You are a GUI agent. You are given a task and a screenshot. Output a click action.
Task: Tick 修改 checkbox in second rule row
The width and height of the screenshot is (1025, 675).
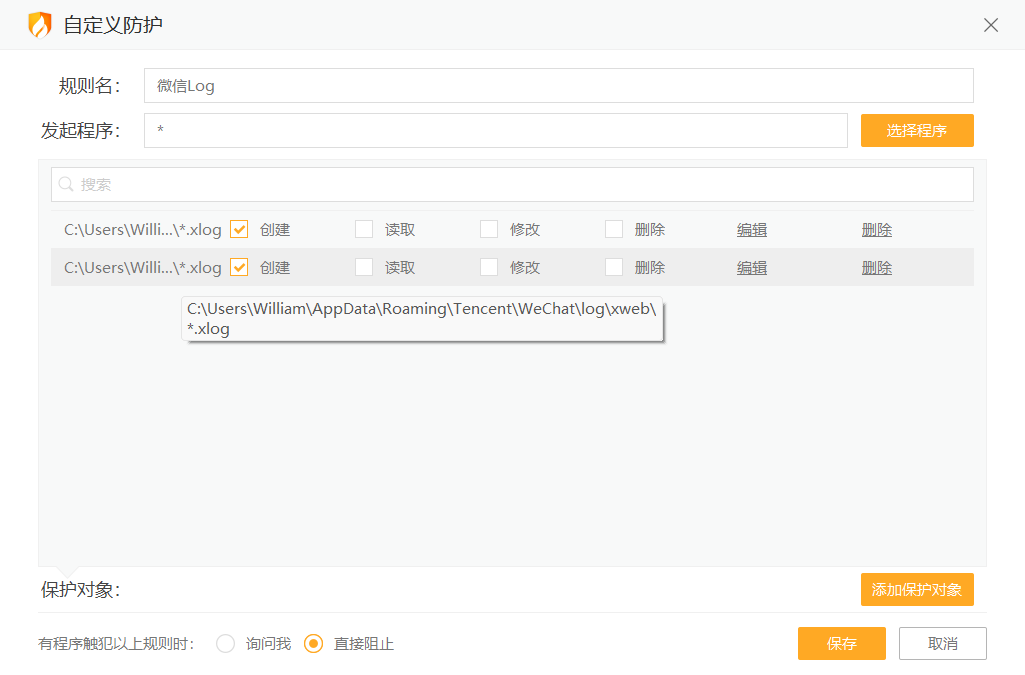[x=489, y=267]
